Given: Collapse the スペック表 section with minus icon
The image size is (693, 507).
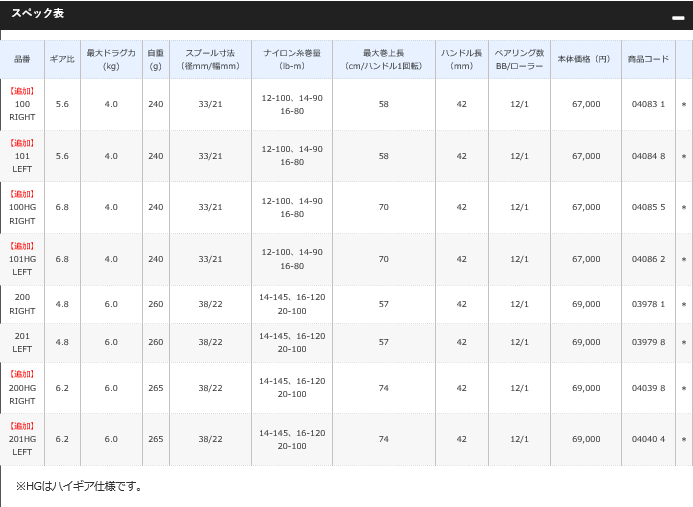Looking at the screenshot, I should pyautogui.click(x=678, y=18).
